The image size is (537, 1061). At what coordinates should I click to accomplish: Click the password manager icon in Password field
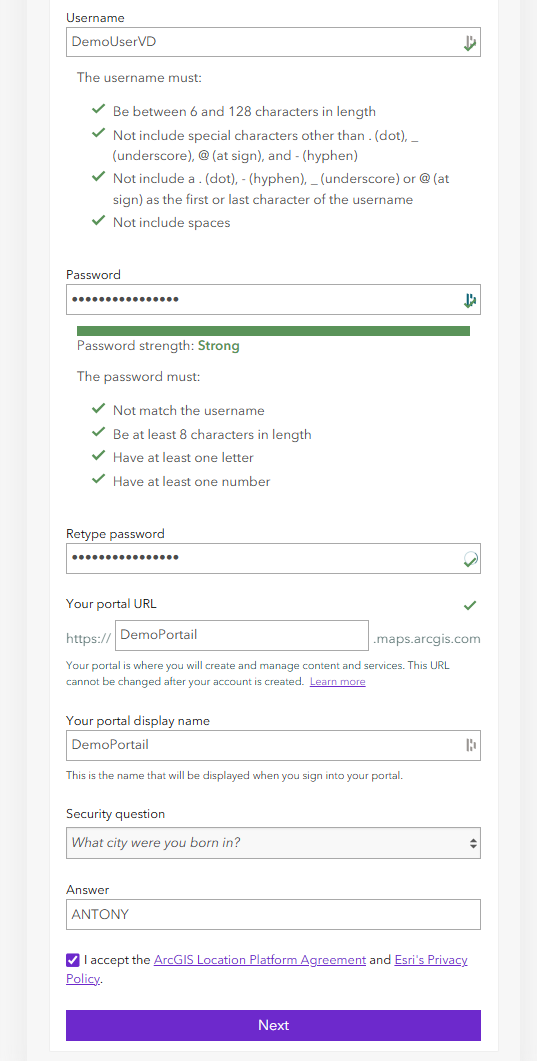pyautogui.click(x=470, y=300)
